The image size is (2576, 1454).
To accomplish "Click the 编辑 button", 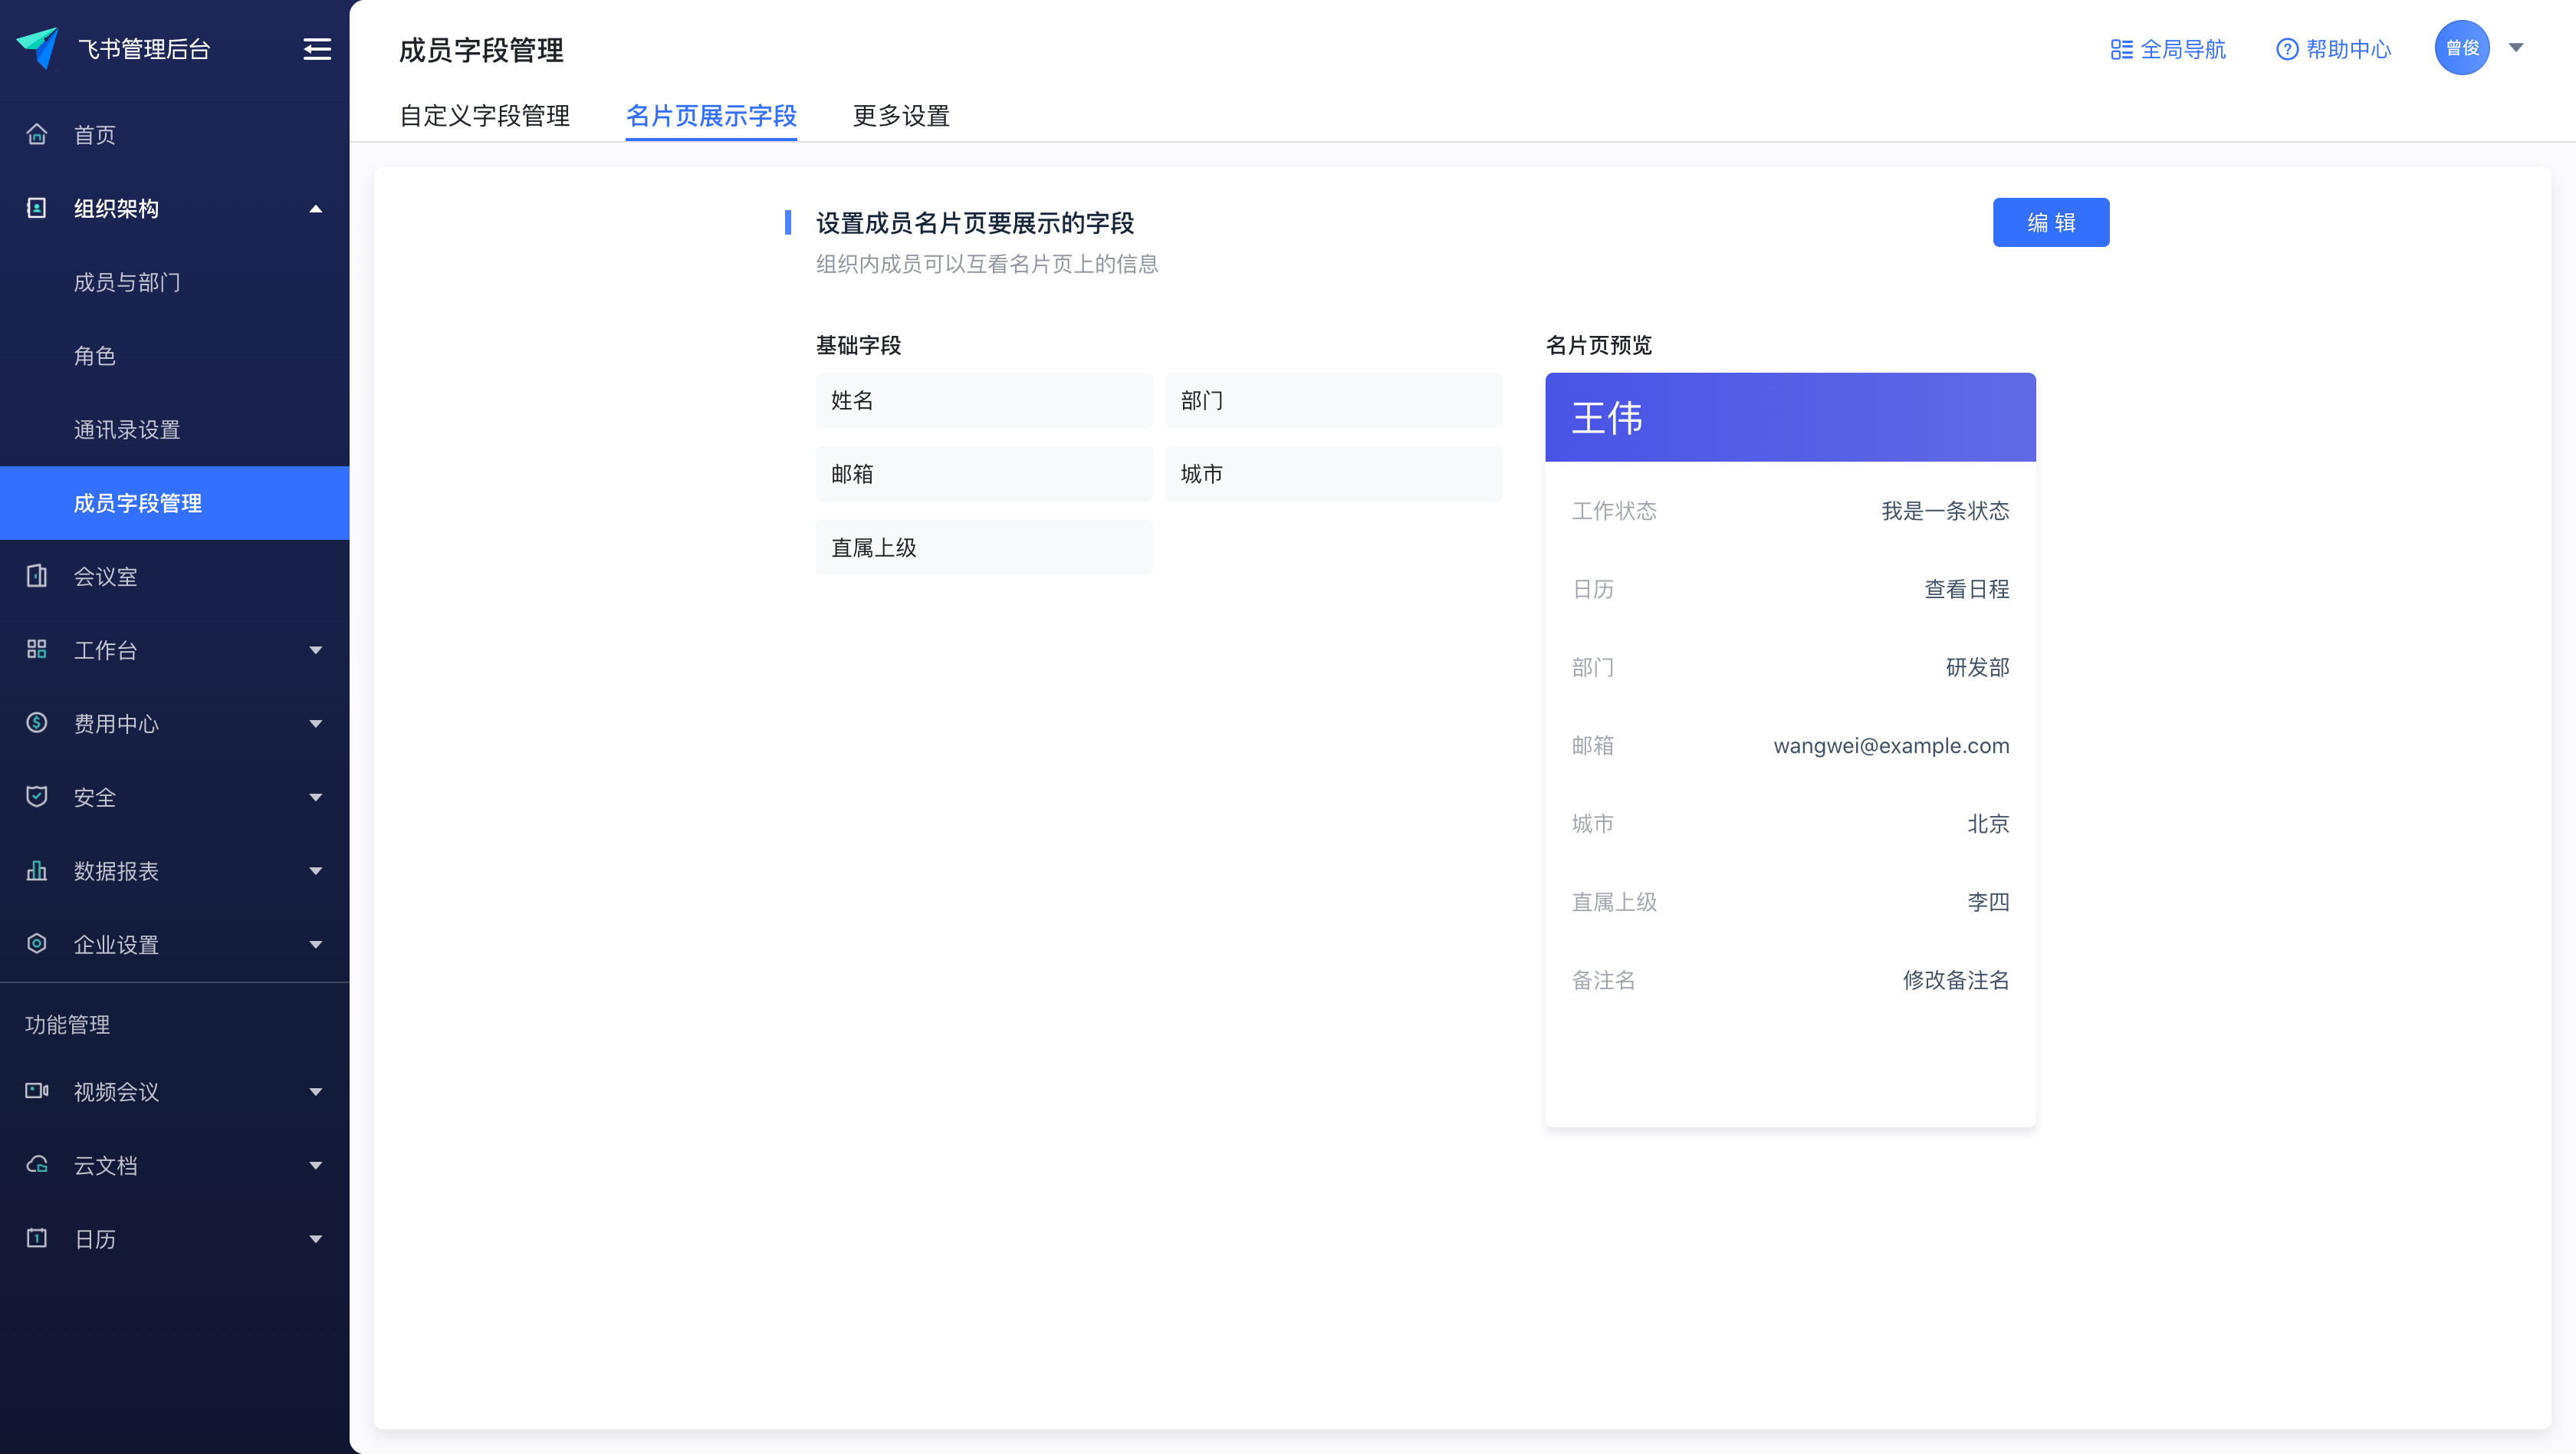I will (2051, 222).
